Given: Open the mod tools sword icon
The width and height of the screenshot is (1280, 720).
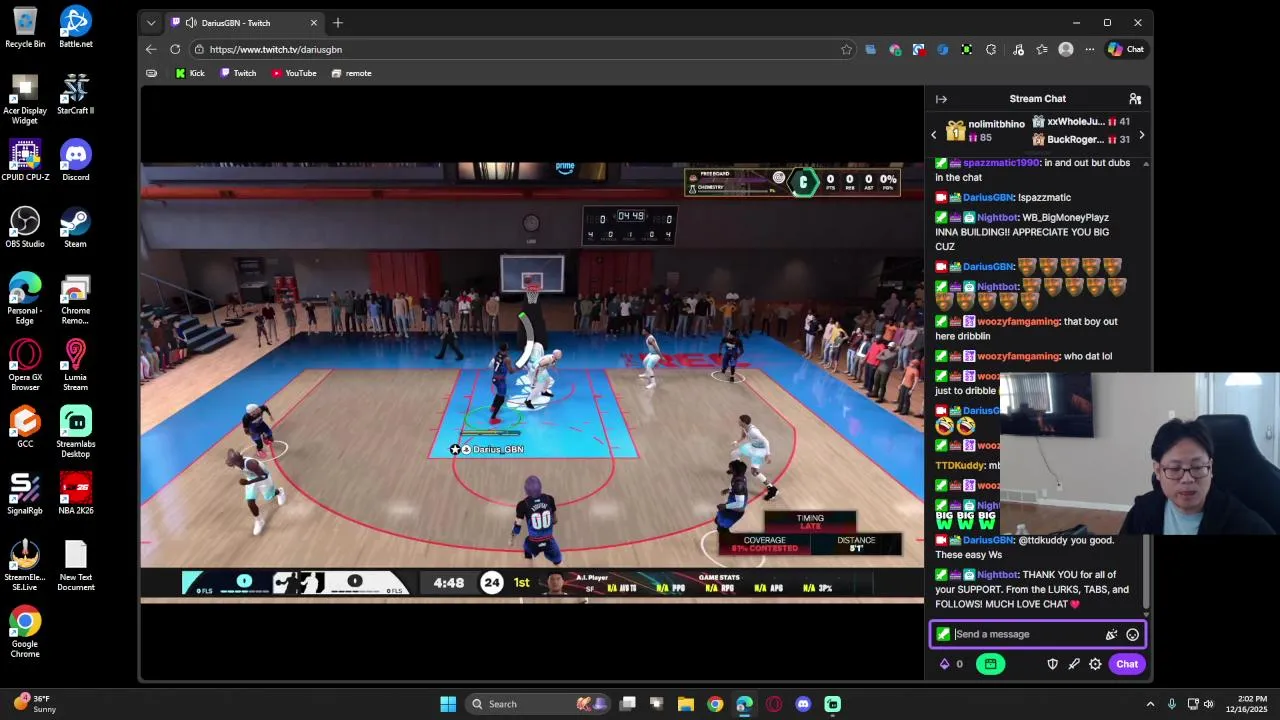Looking at the screenshot, I should pyautogui.click(x=1074, y=664).
